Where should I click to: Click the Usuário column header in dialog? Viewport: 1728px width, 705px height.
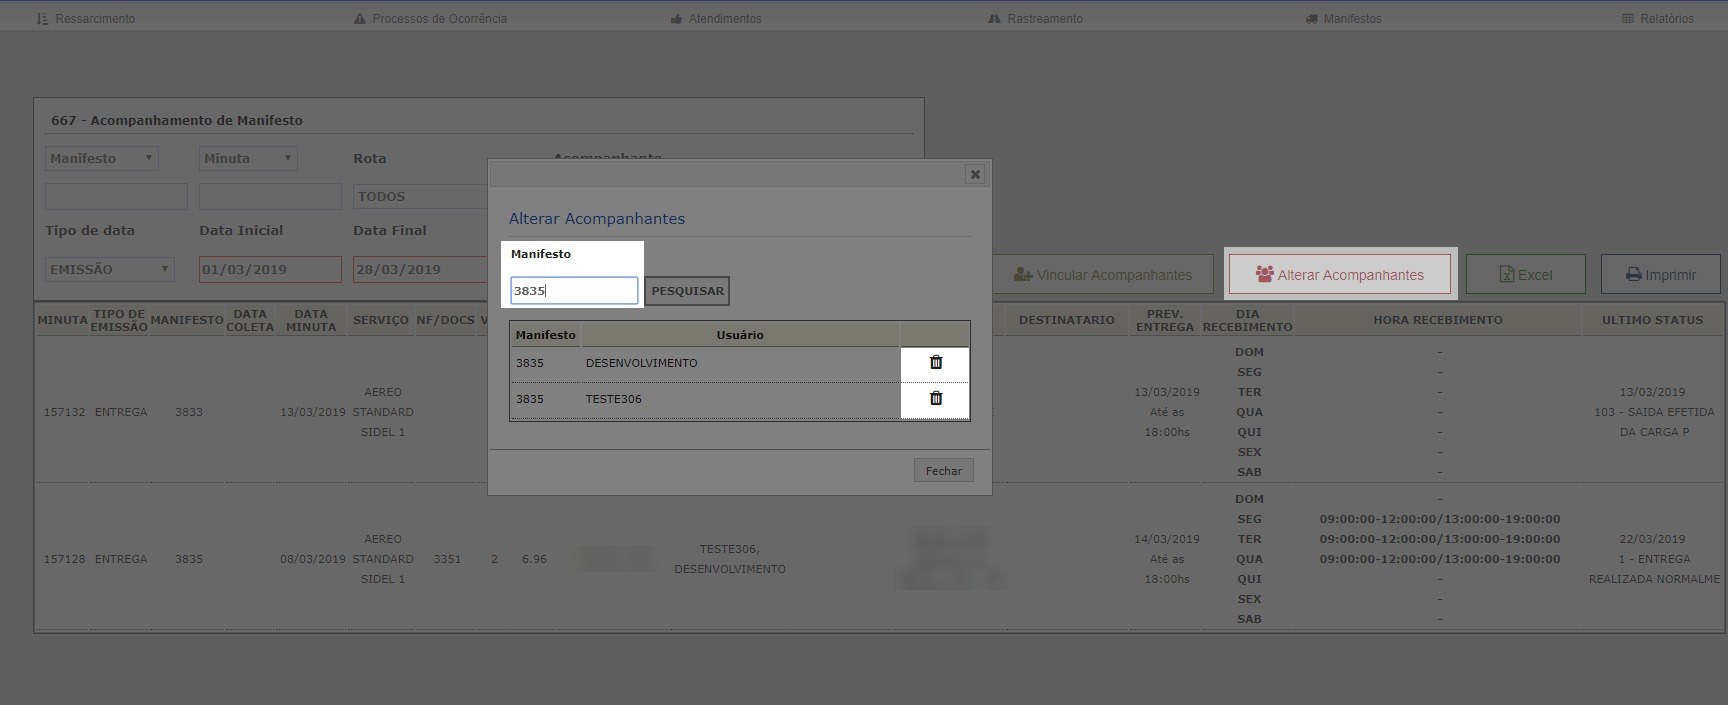tap(740, 335)
